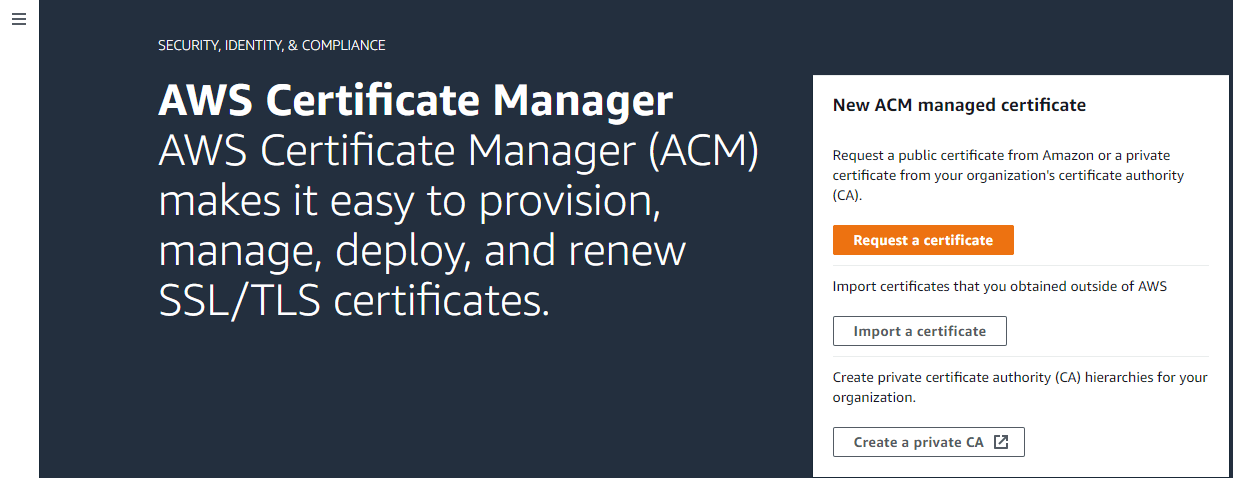Click the '(CA).' text in the request description
This screenshot has width=1233, height=478.
tap(847, 195)
